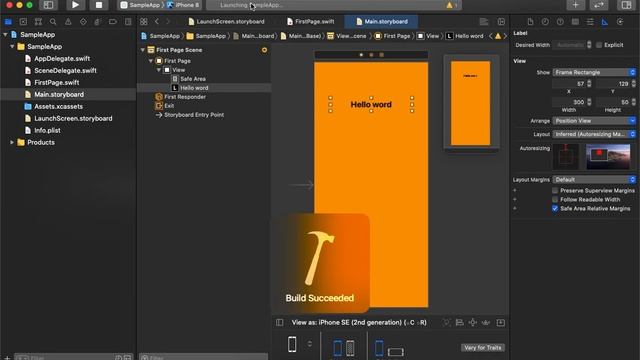Check Follow Readable Width

(x=555, y=200)
